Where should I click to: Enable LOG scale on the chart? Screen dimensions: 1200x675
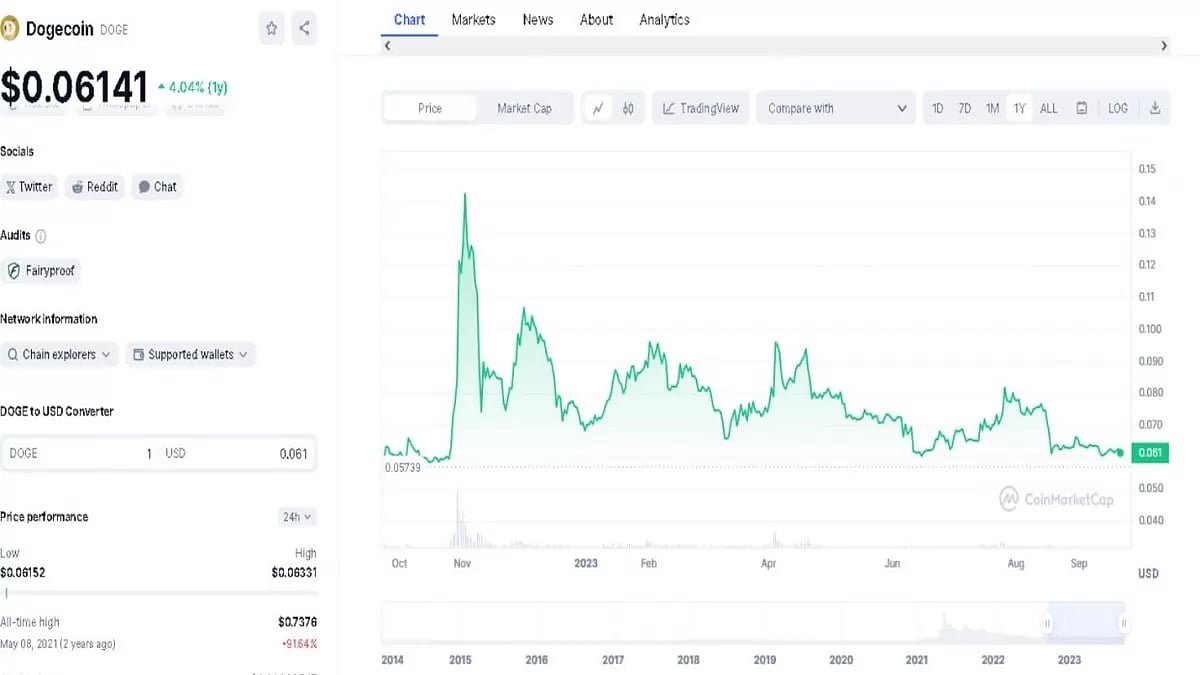click(x=1117, y=108)
